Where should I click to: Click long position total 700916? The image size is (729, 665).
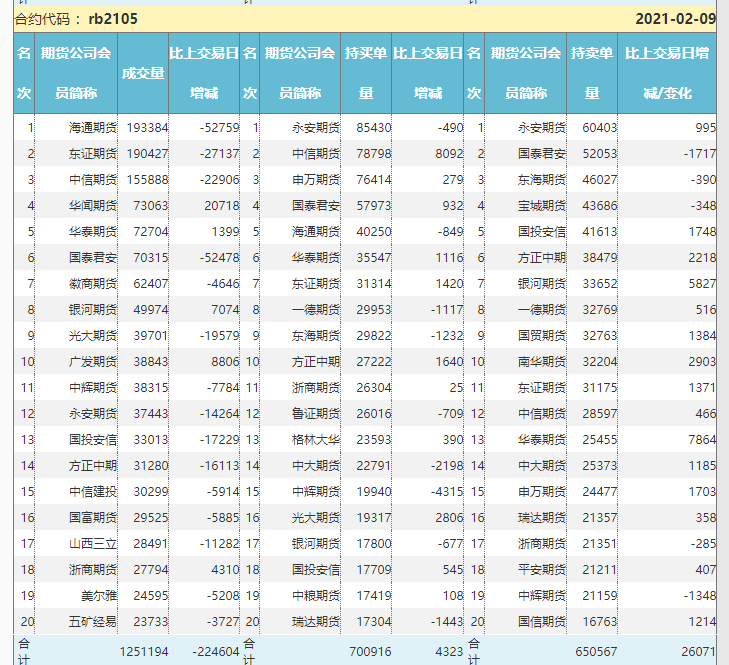(x=371, y=652)
